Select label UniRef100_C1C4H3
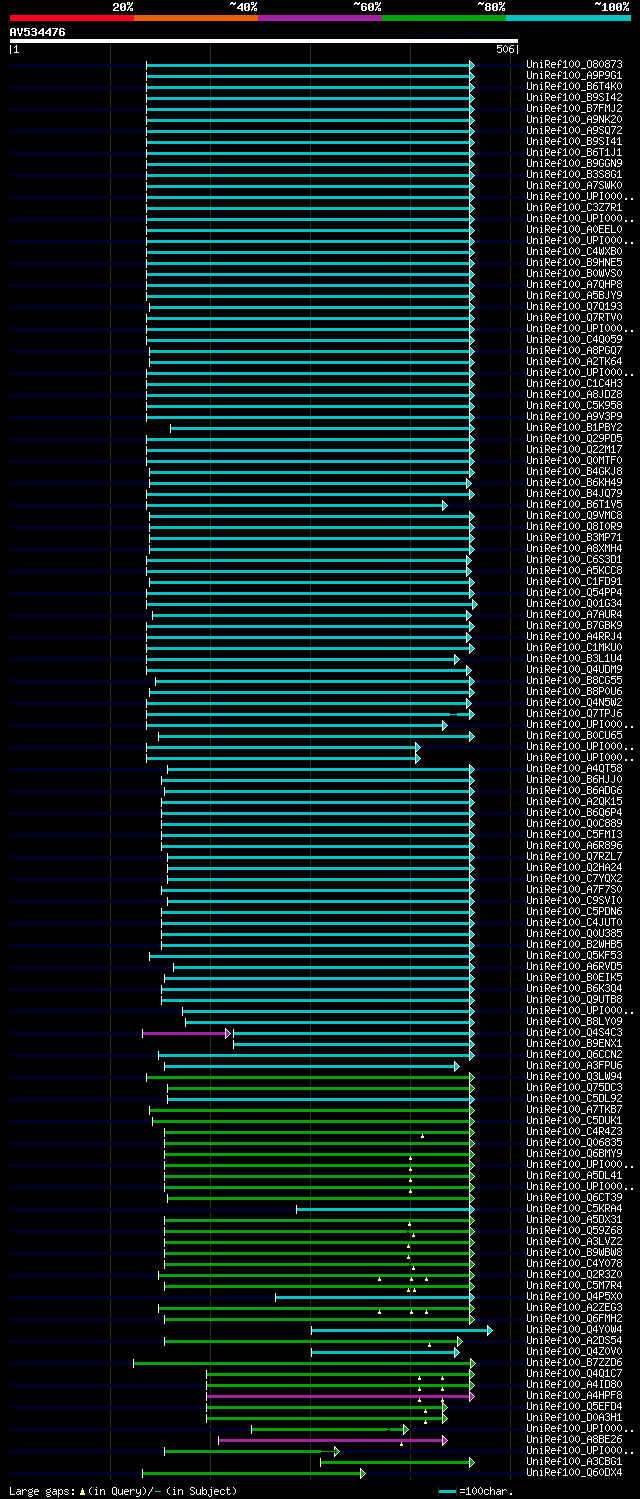 coord(574,384)
